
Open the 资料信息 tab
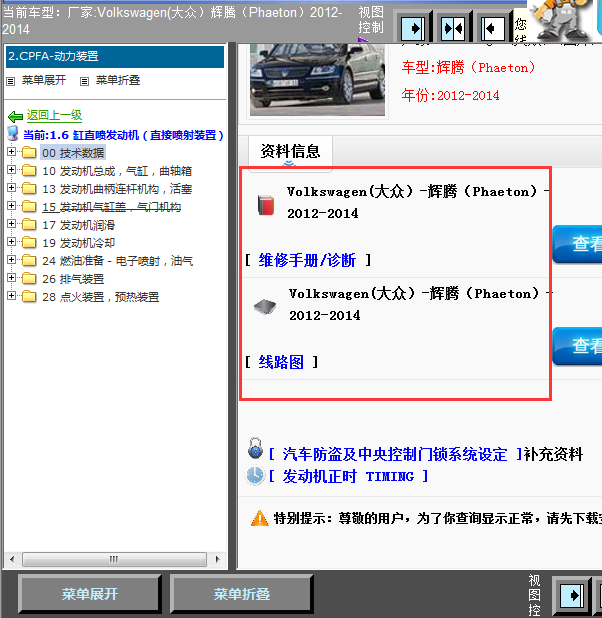tap(290, 151)
